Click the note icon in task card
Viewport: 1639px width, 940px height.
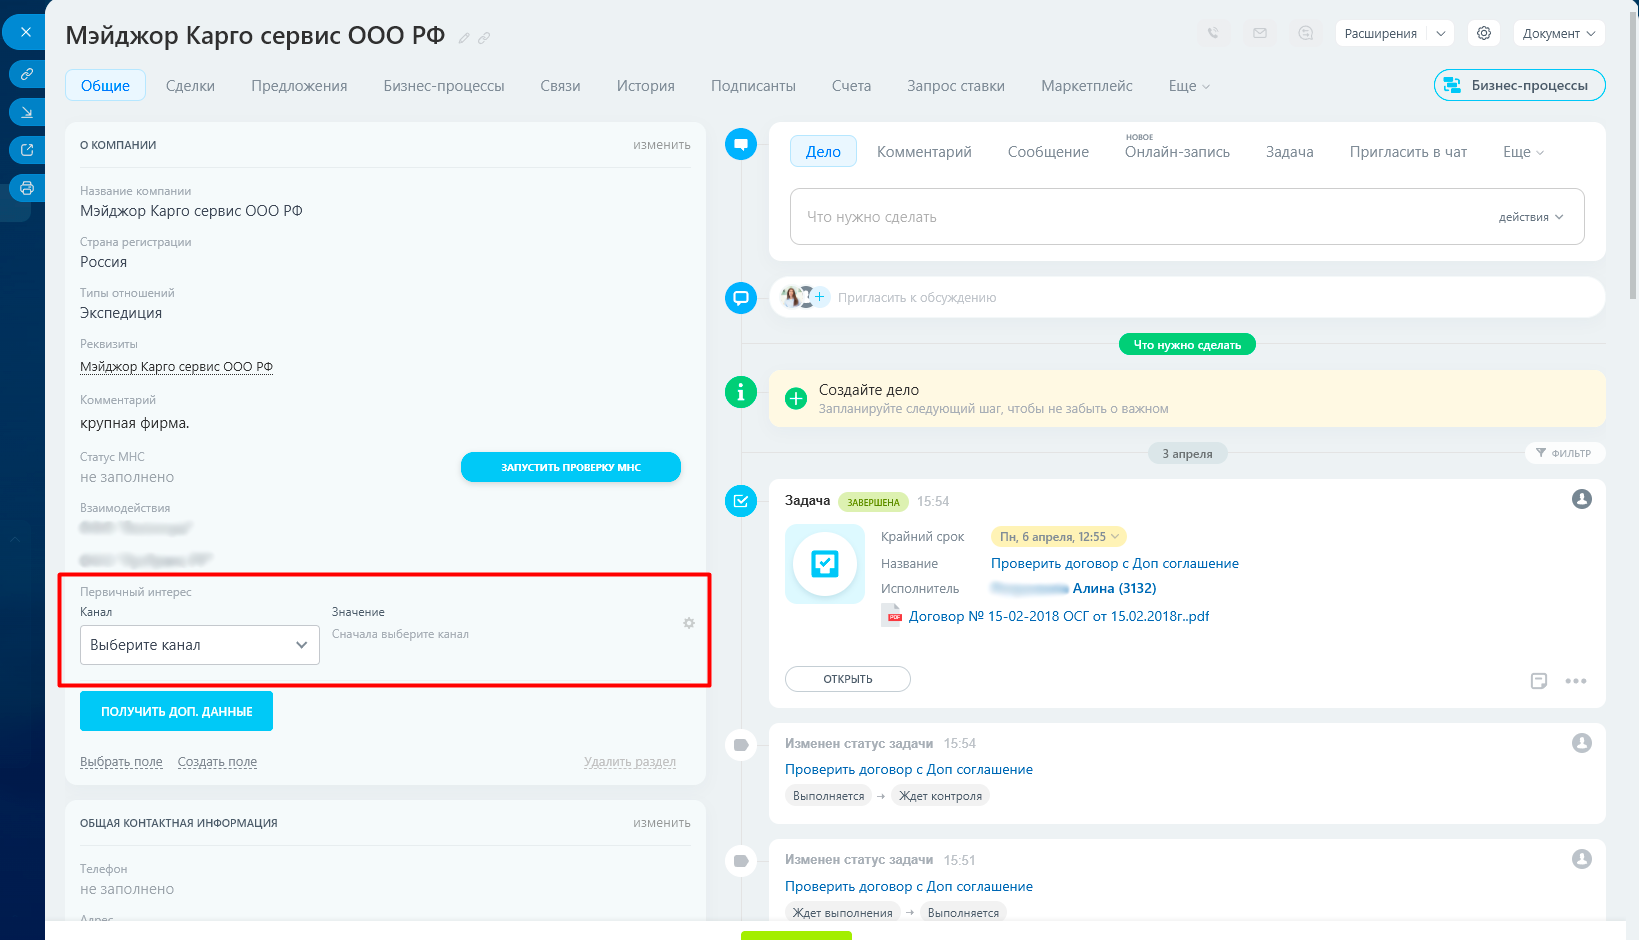pyautogui.click(x=1539, y=681)
